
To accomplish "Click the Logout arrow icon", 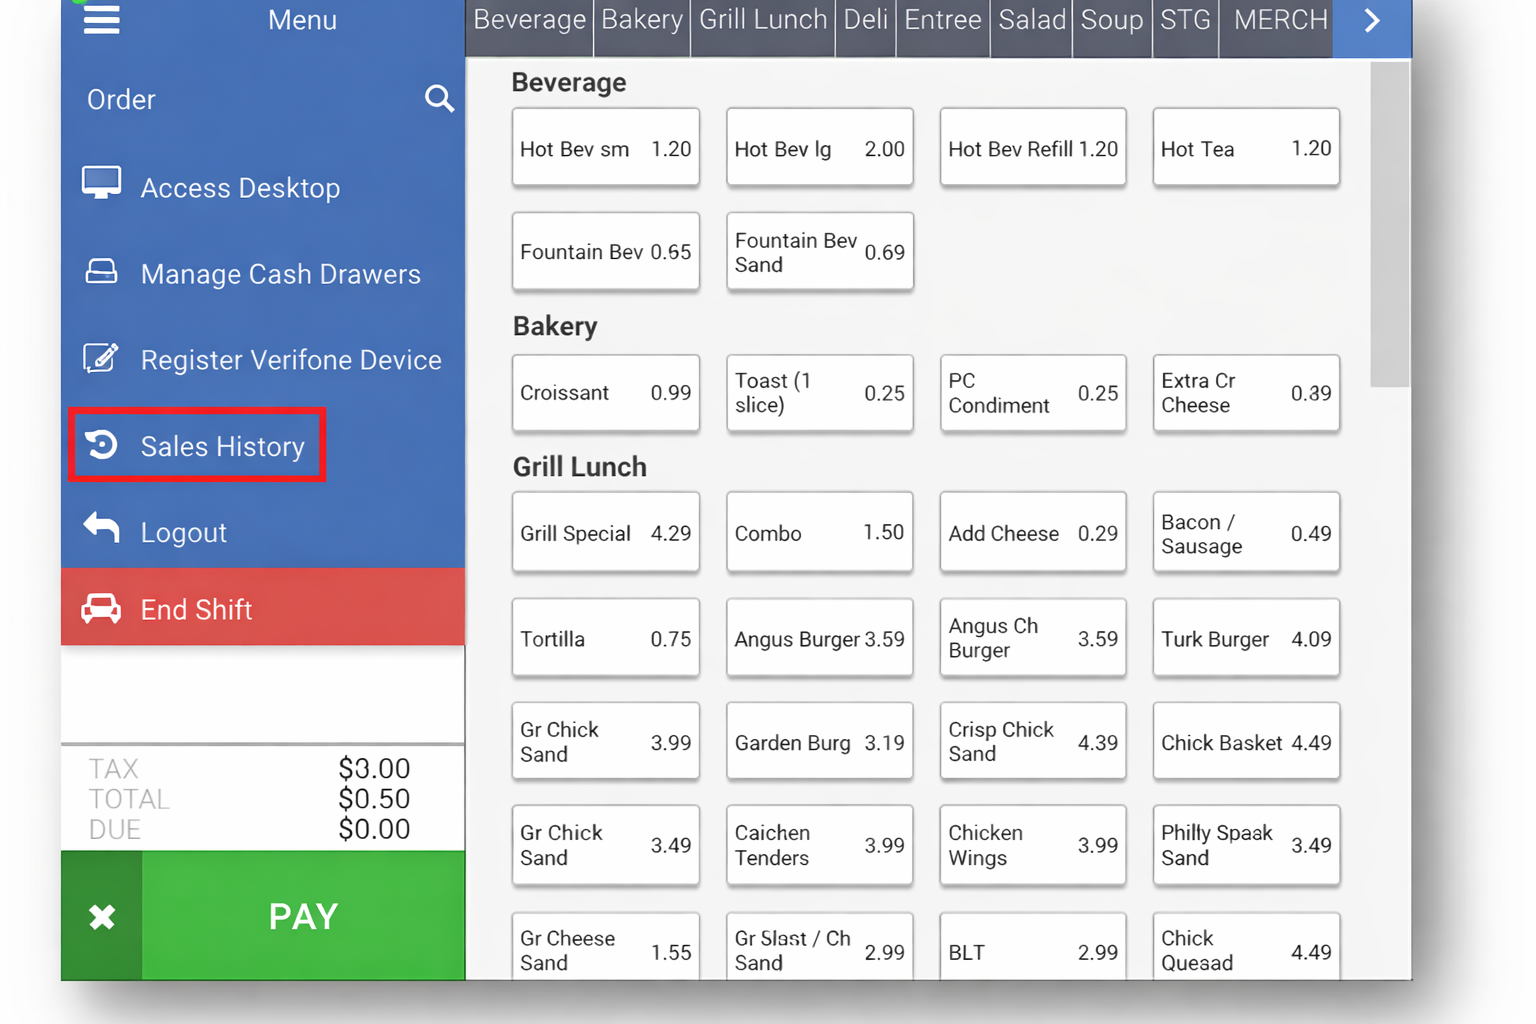I will click(100, 527).
